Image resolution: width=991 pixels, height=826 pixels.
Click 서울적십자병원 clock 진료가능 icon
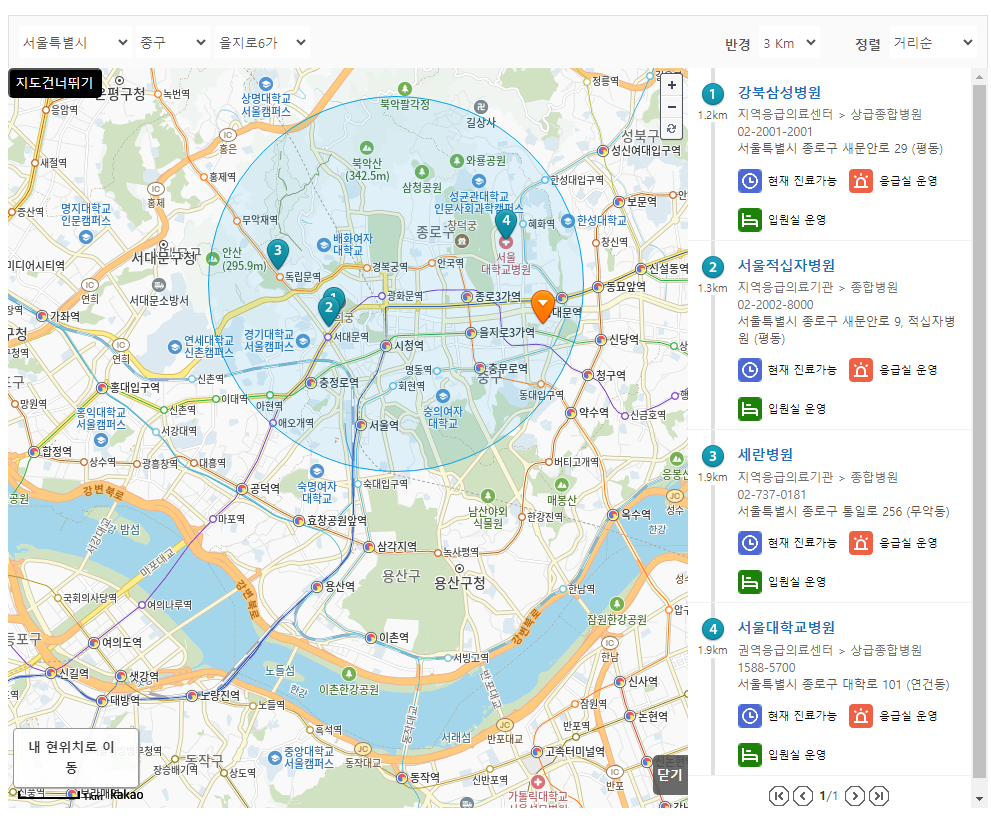(x=750, y=370)
